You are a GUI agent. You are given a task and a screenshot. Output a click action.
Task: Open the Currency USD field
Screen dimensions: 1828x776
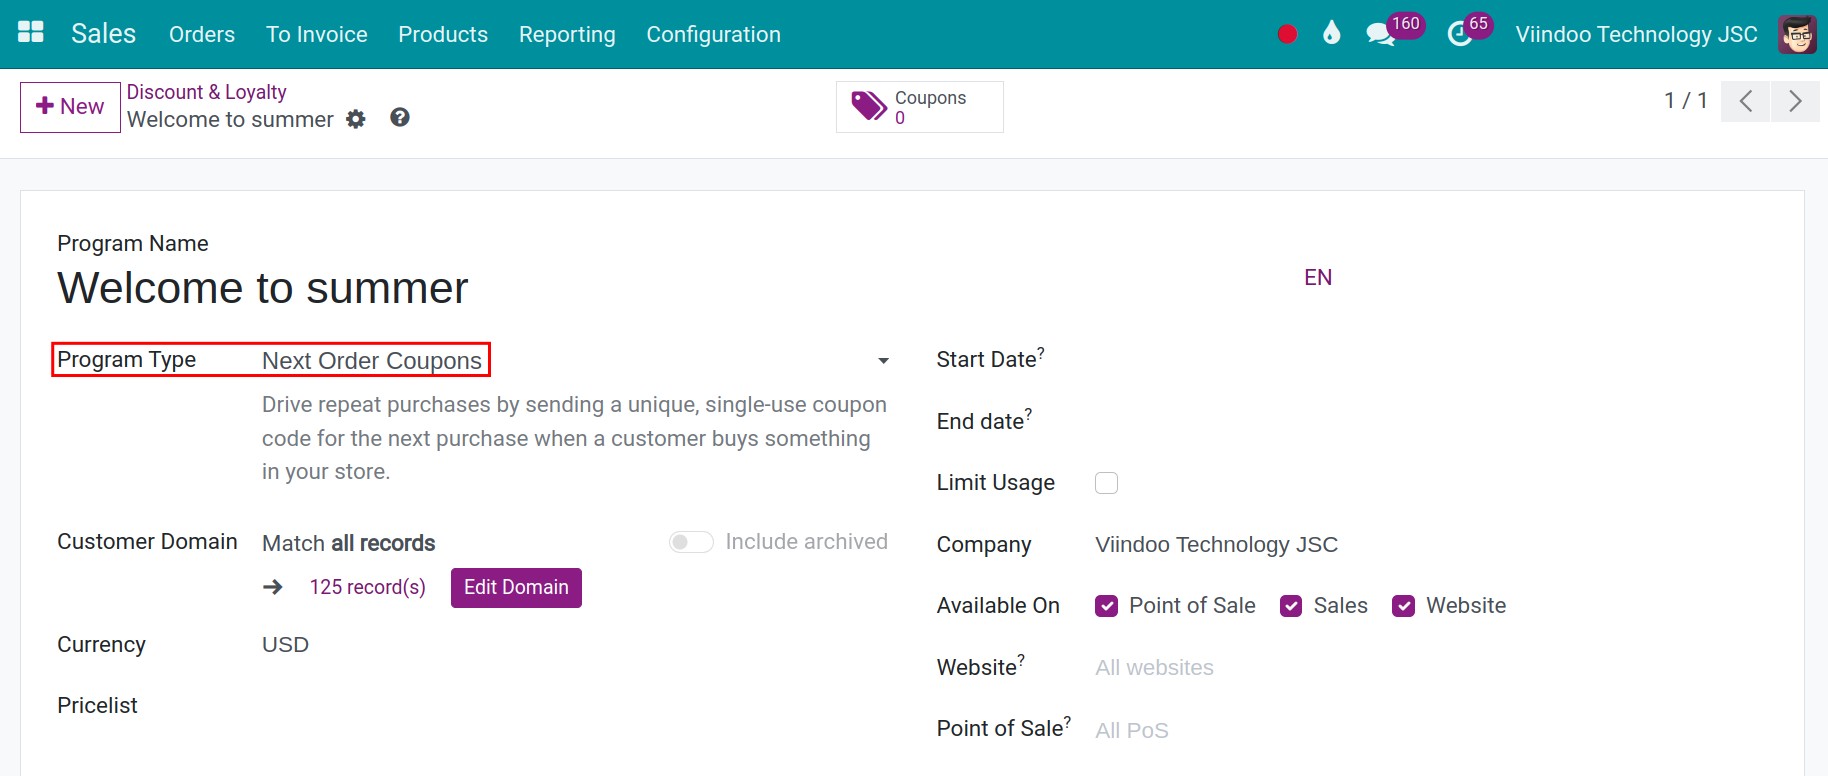pos(575,645)
